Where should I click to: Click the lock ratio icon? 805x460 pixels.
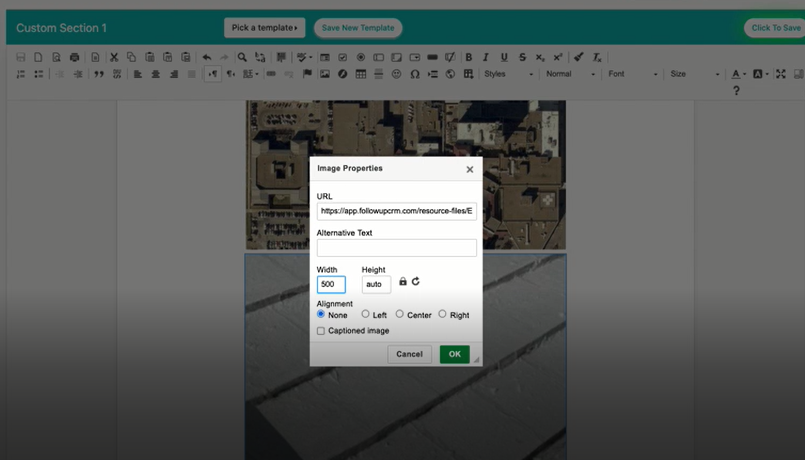click(403, 281)
